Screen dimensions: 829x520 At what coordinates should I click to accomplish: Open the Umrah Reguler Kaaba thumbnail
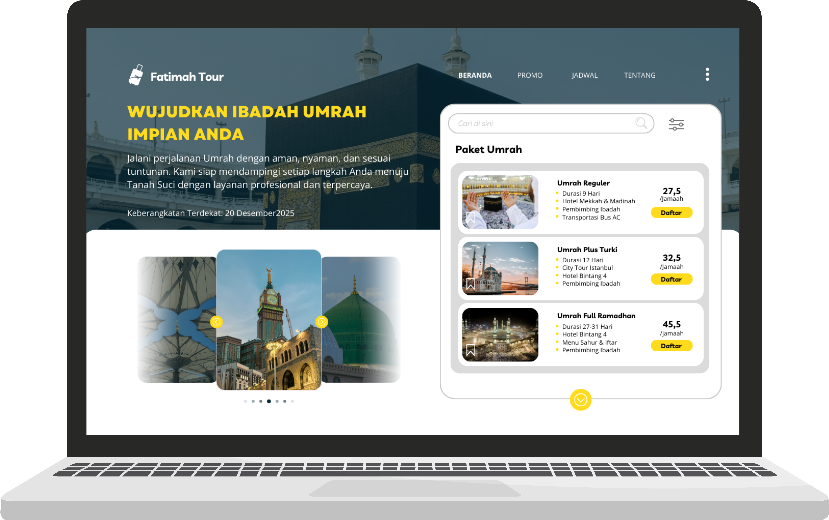coord(500,202)
